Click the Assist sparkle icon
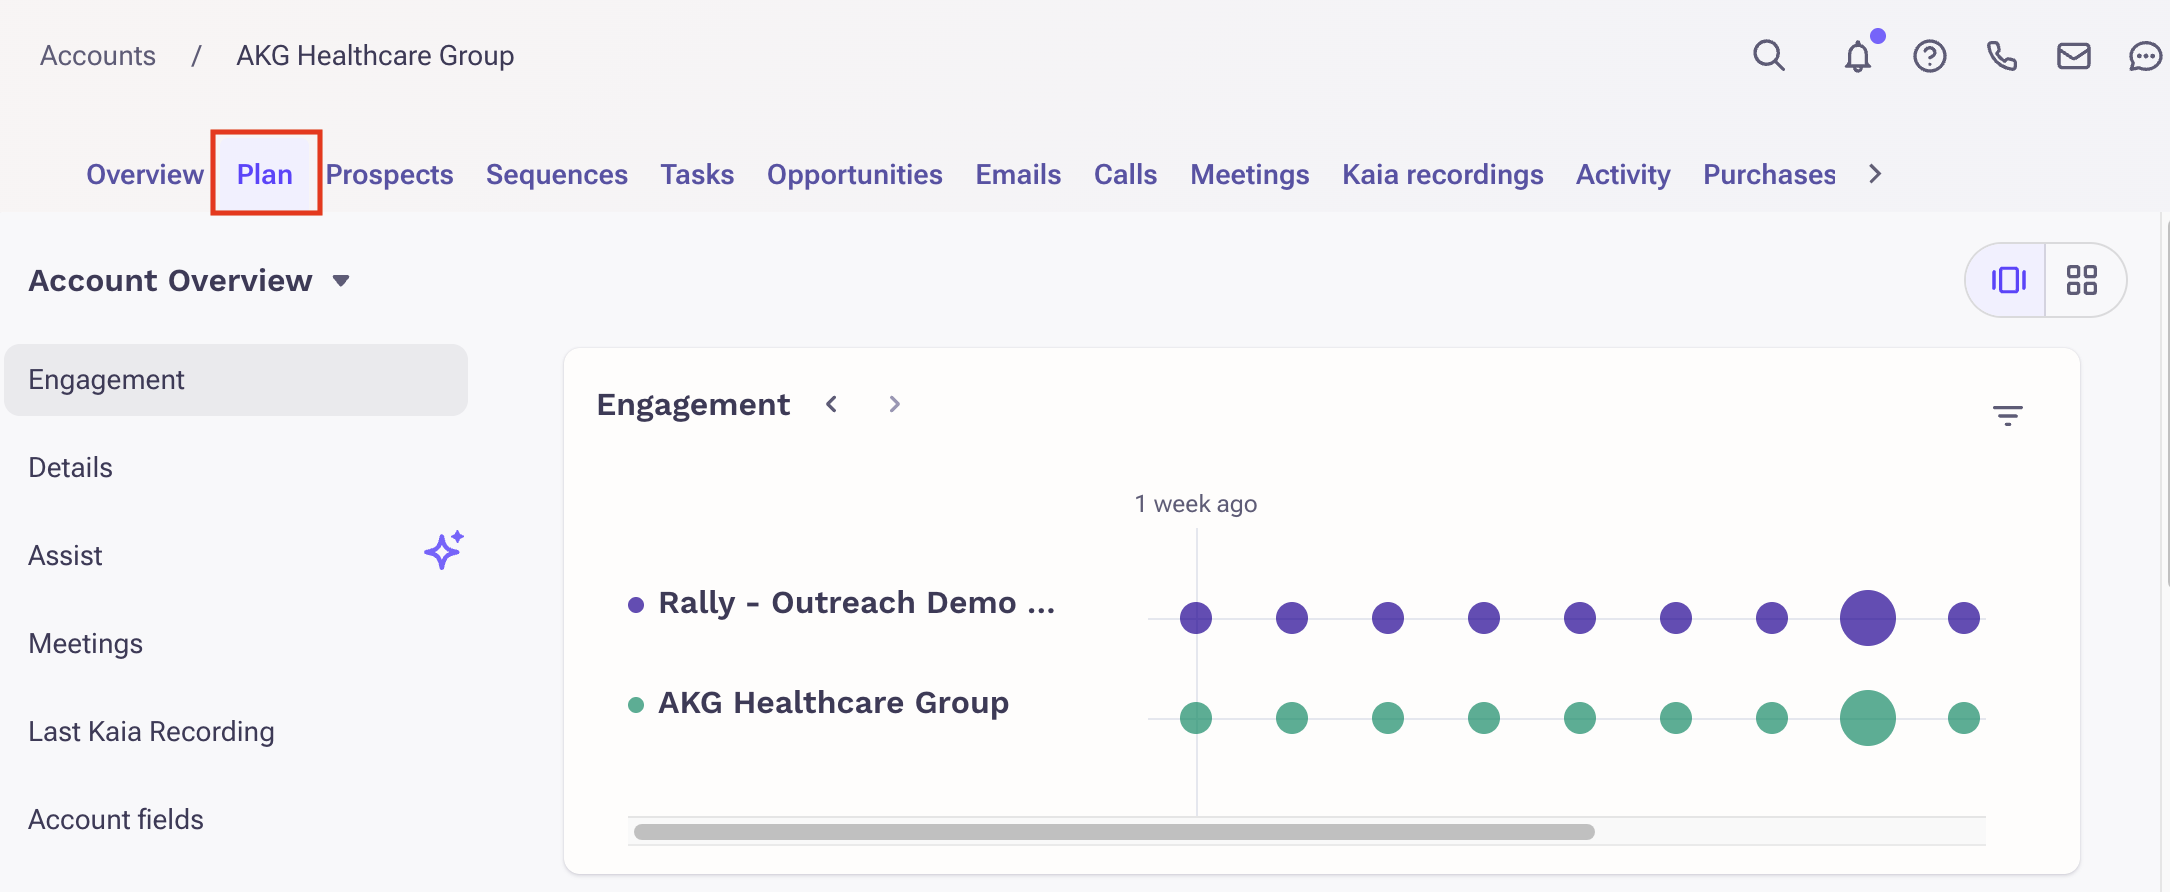The image size is (2170, 892). pyautogui.click(x=444, y=550)
